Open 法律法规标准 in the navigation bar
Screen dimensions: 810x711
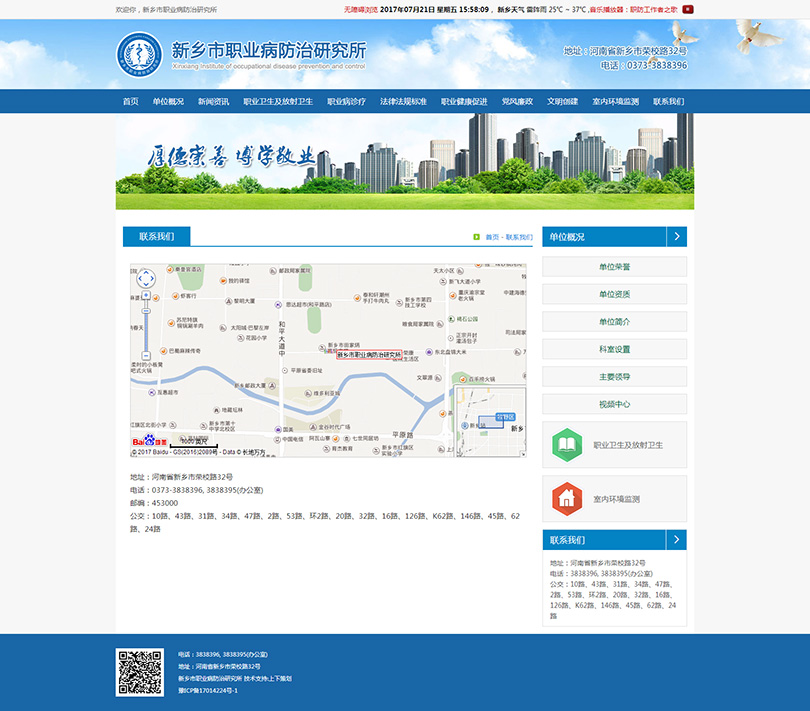tap(403, 102)
